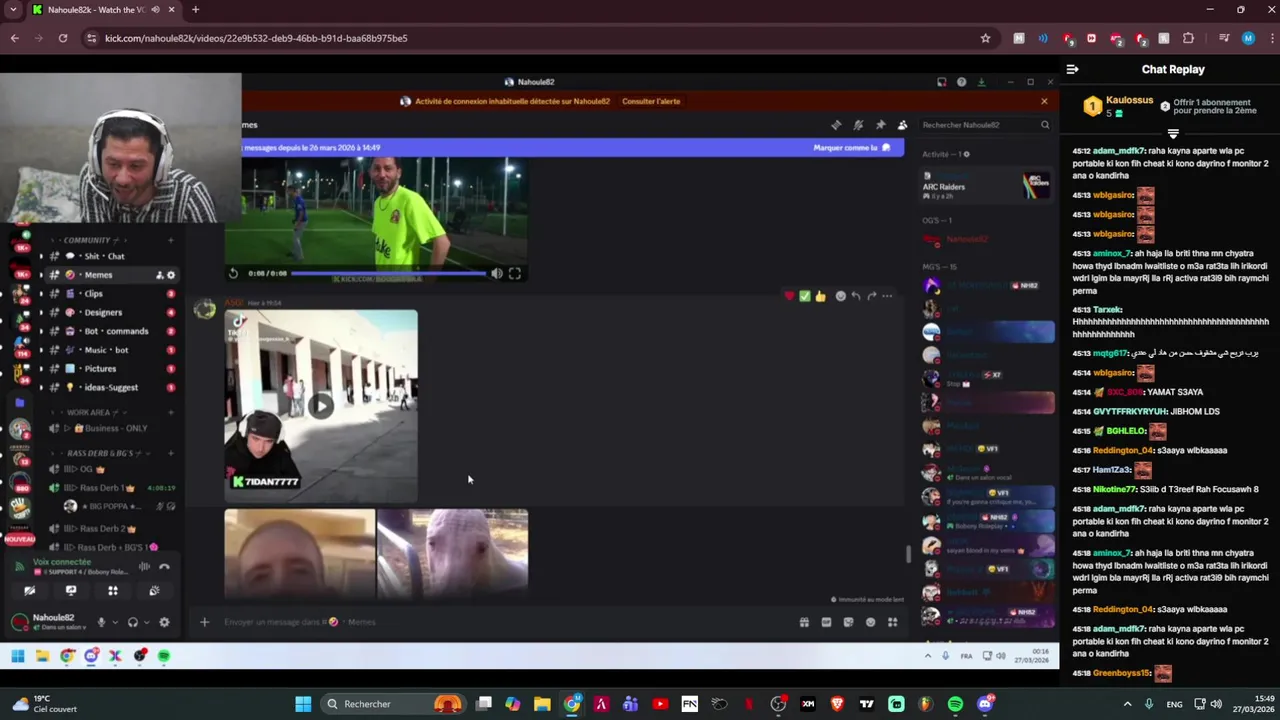Click Marquer comme lu button
The height and width of the screenshot is (720, 1280).
852,148
